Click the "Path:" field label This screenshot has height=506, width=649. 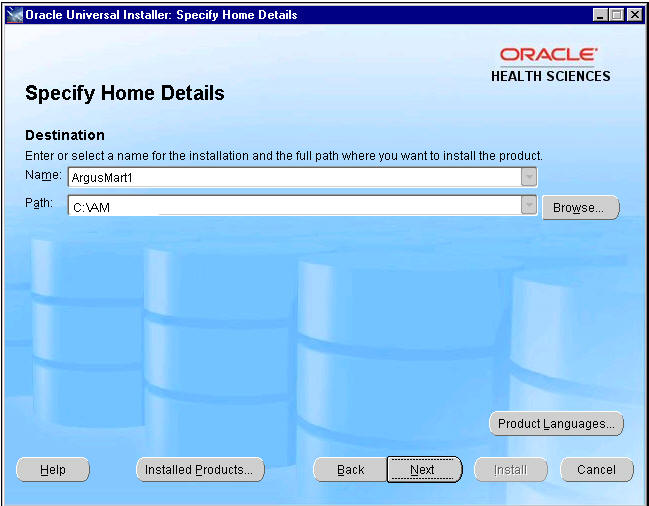pyautogui.click(x=39, y=203)
